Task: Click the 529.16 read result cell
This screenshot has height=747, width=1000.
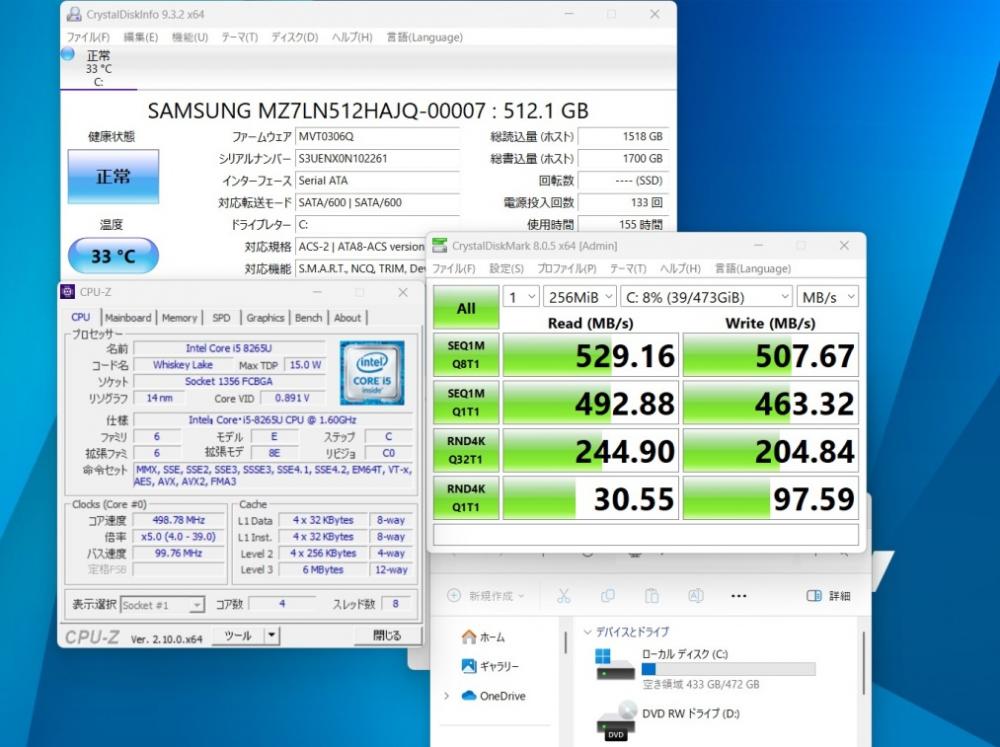Action: point(591,355)
